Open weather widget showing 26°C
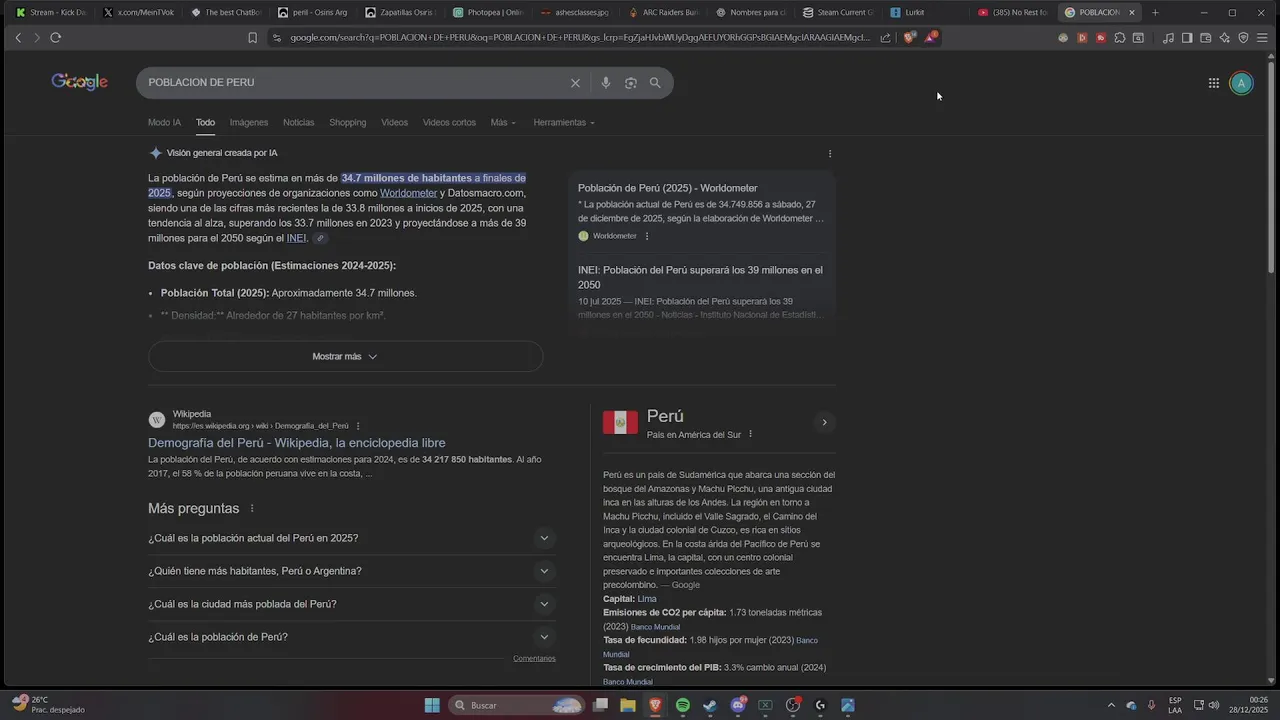 (x=47, y=705)
